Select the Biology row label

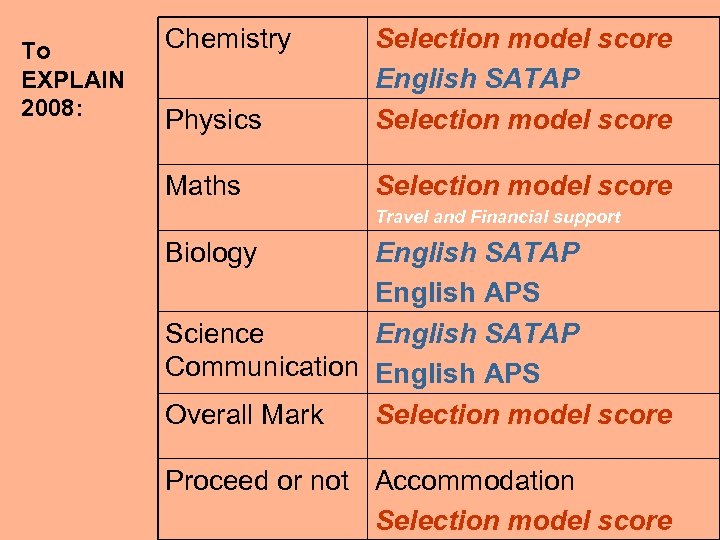pyautogui.click(x=211, y=253)
